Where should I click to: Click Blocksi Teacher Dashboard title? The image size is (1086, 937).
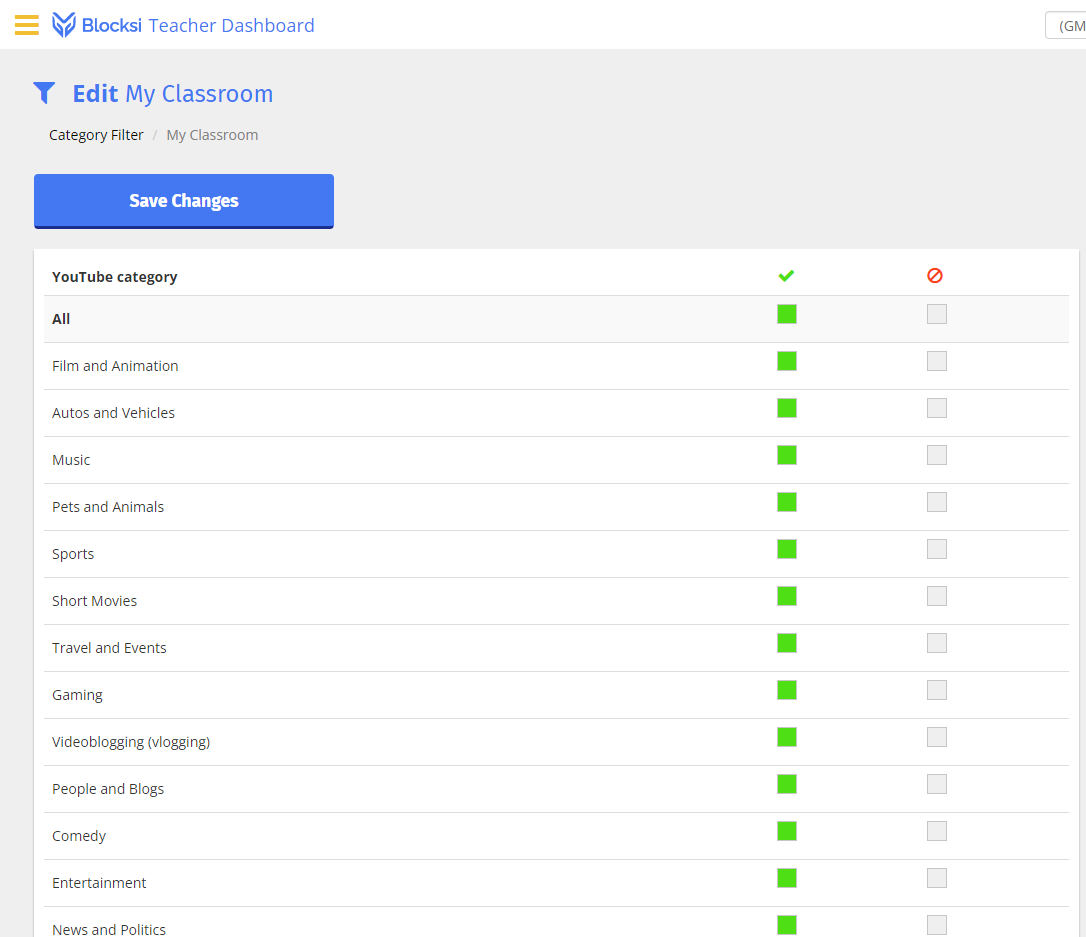pyautogui.click(x=198, y=26)
